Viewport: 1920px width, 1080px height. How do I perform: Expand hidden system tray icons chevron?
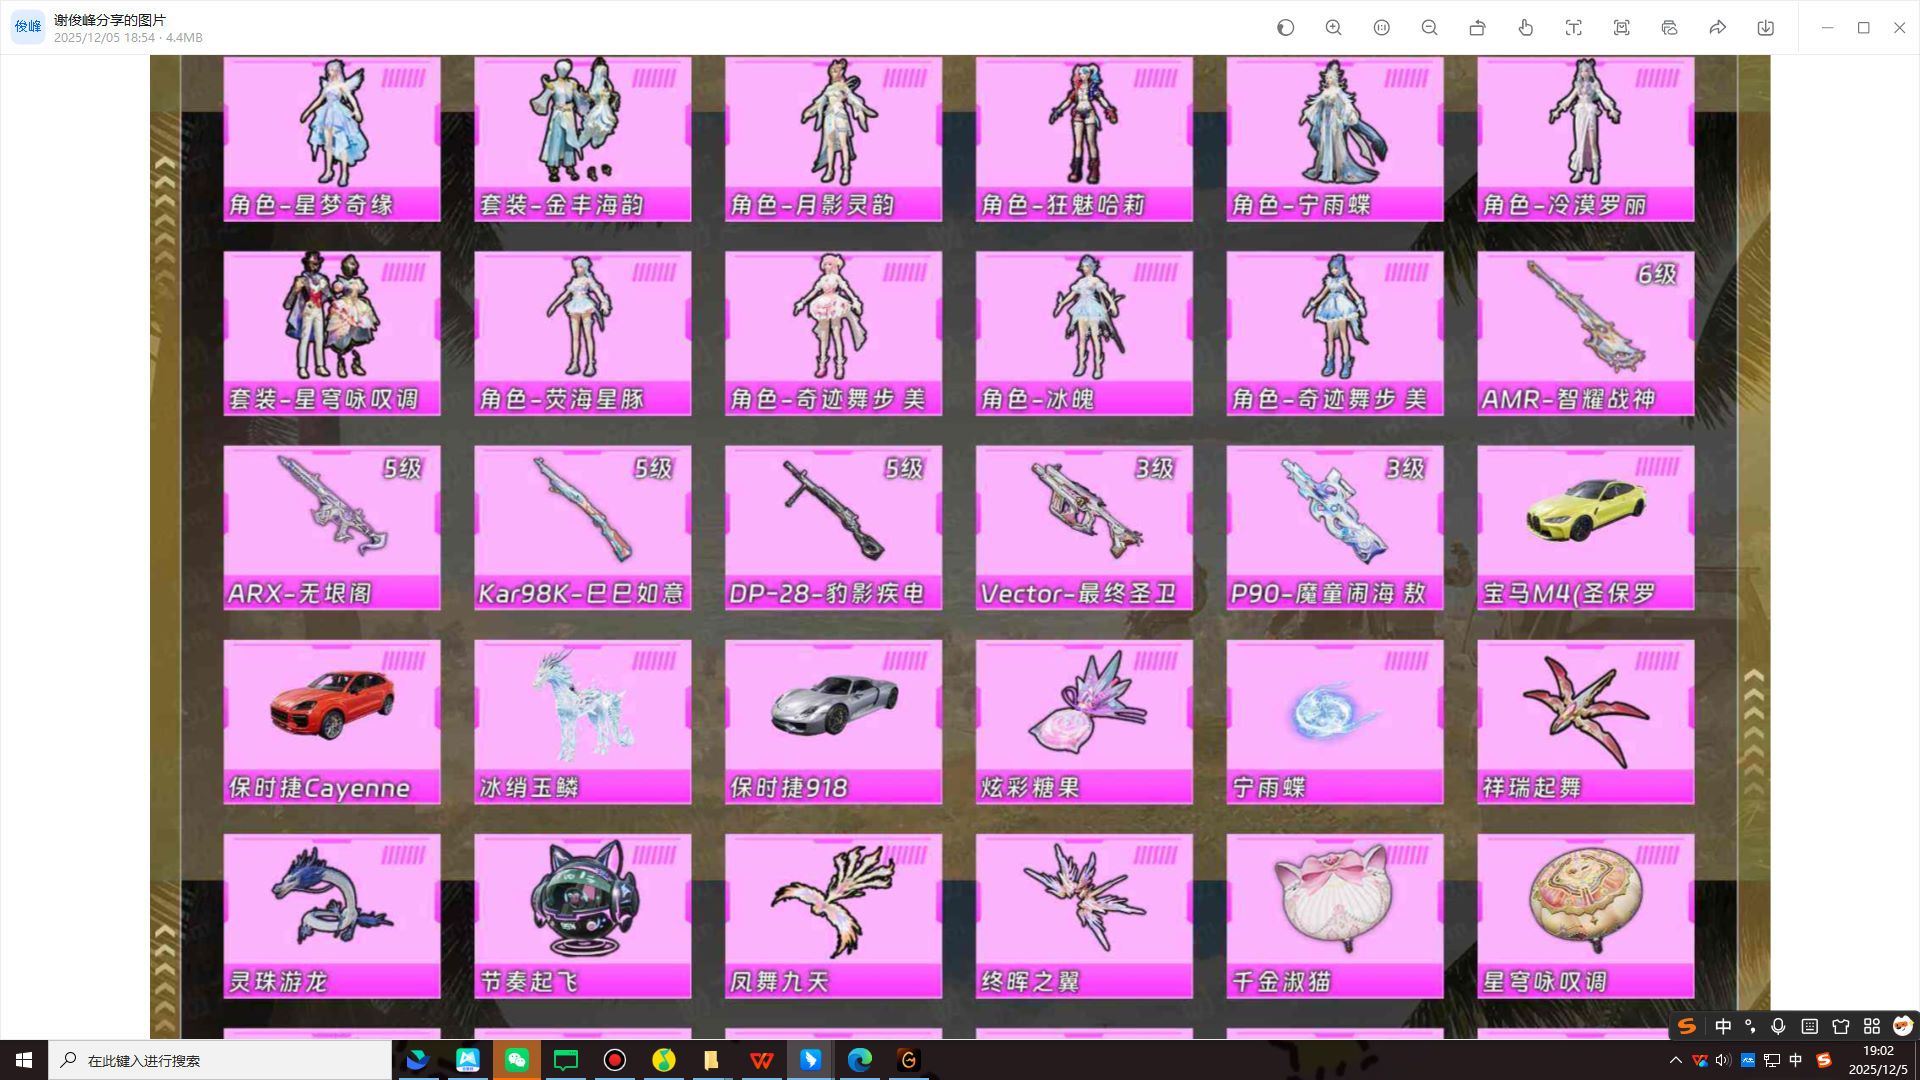(x=1675, y=1060)
